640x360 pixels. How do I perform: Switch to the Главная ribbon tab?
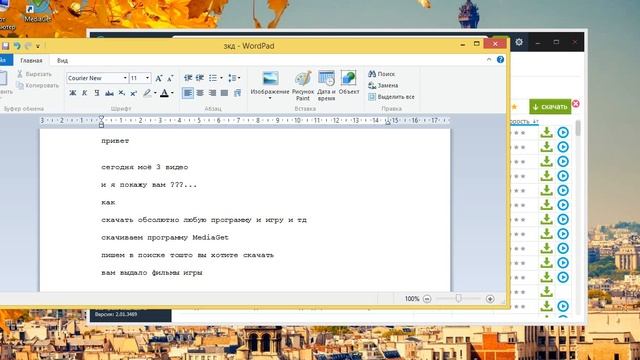(x=31, y=60)
